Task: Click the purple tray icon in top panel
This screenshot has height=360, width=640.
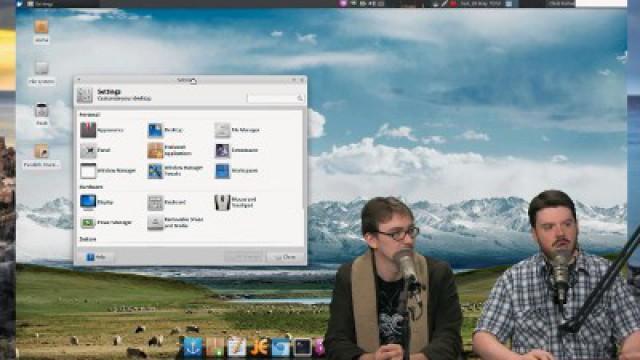Action: click(343, 4)
